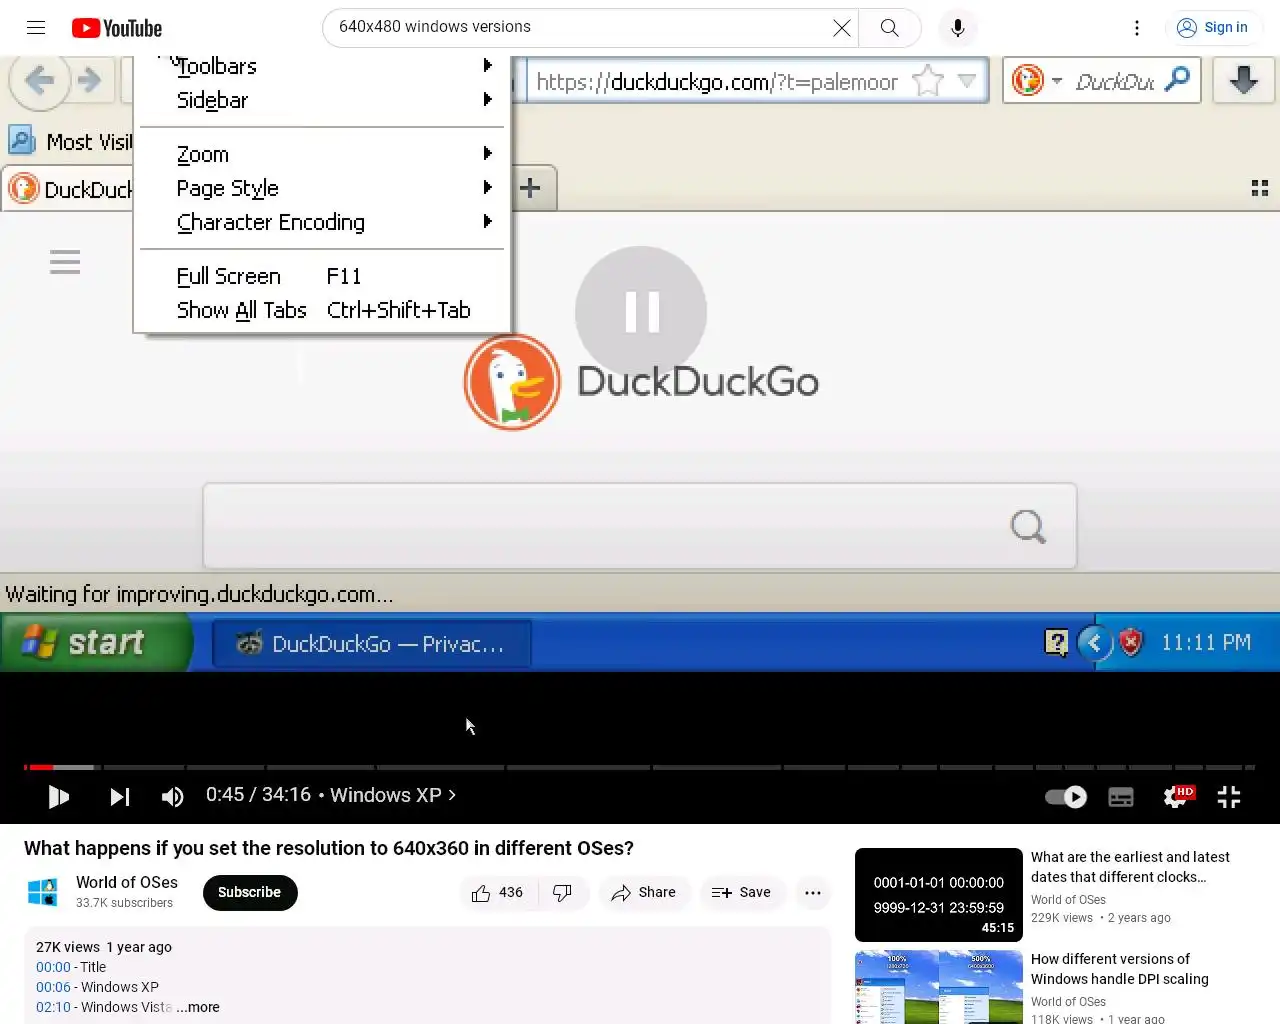This screenshot has width=1280, height=1024.
Task: Expand description with ...more
Action: [198, 1007]
